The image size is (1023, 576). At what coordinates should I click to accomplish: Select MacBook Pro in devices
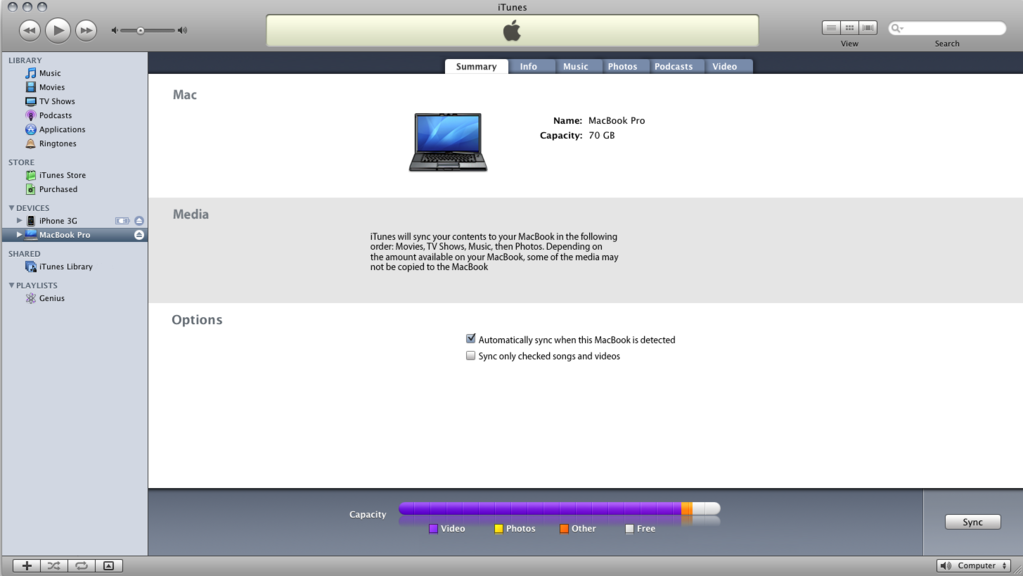point(65,235)
